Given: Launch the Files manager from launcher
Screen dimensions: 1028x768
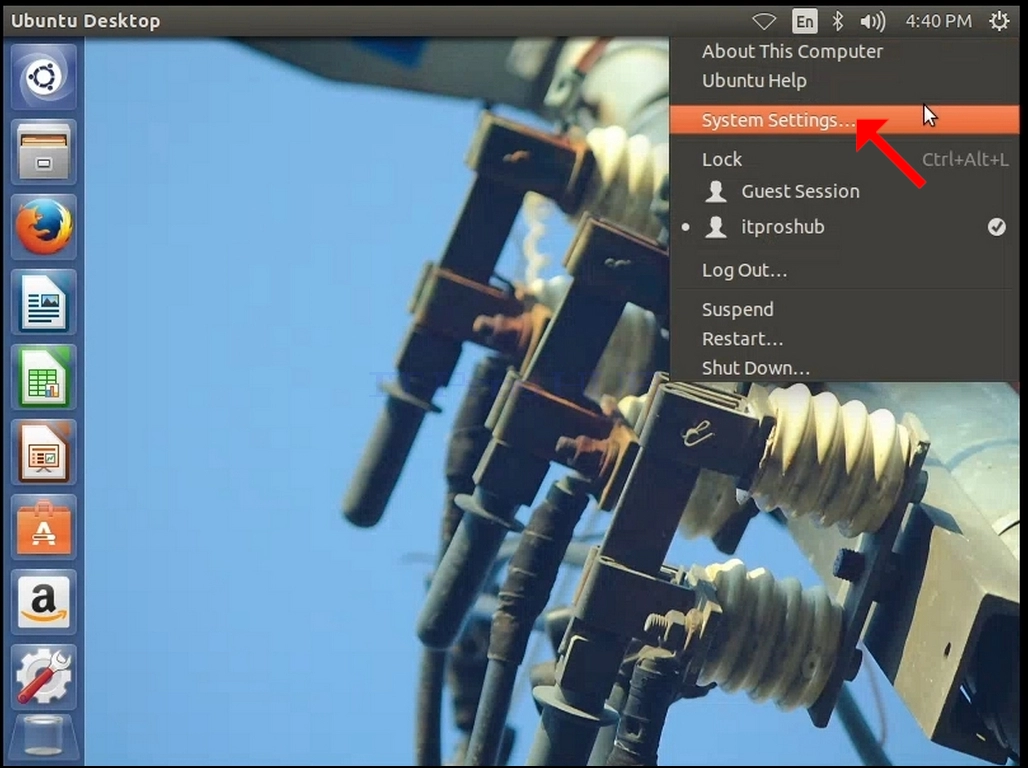Looking at the screenshot, I should coord(43,152).
